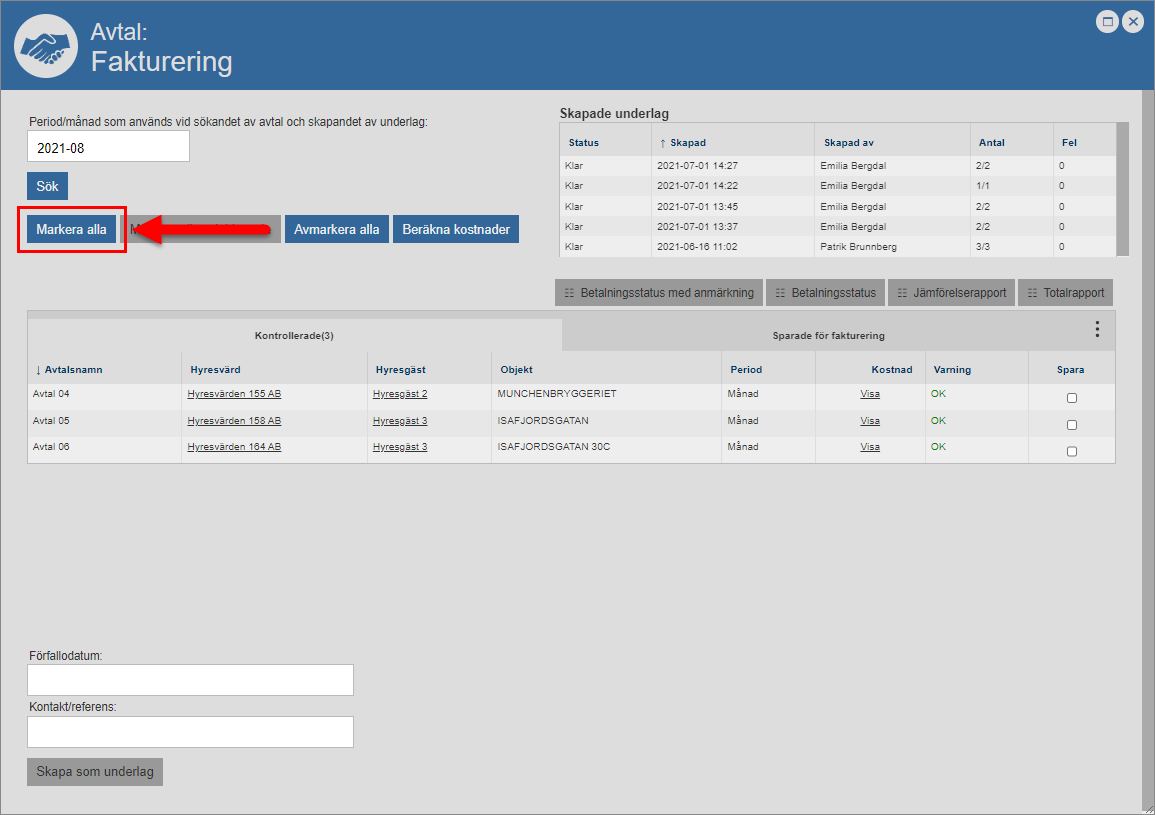Switch to Sparade för fakturering tab
The width and height of the screenshot is (1155, 815).
tap(828, 336)
